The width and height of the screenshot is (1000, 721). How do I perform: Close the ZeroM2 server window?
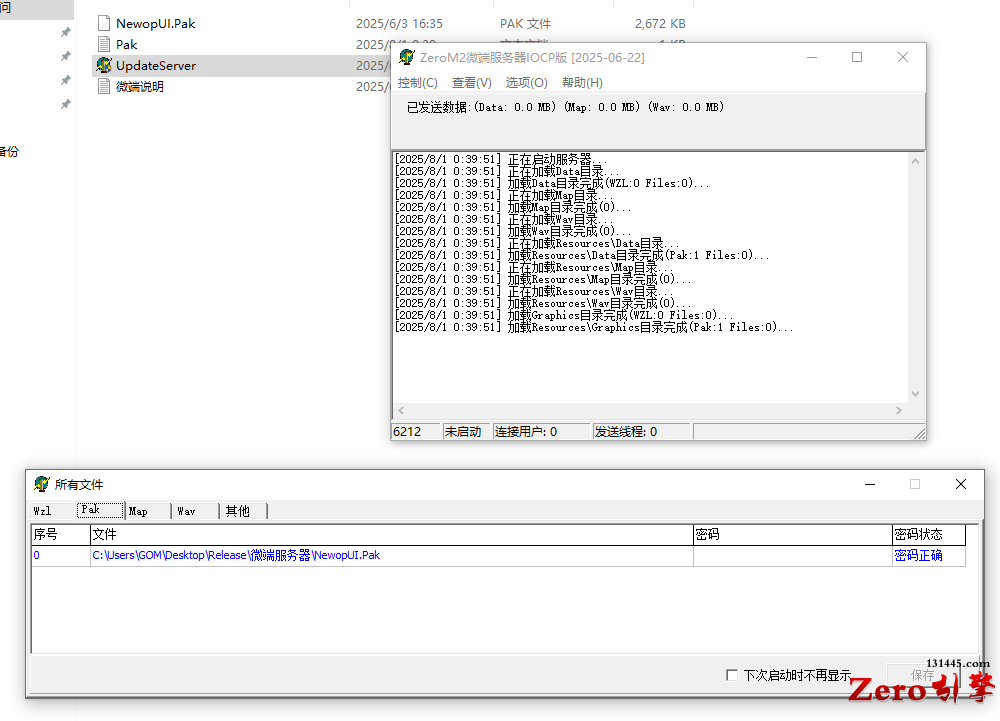[x=903, y=57]
